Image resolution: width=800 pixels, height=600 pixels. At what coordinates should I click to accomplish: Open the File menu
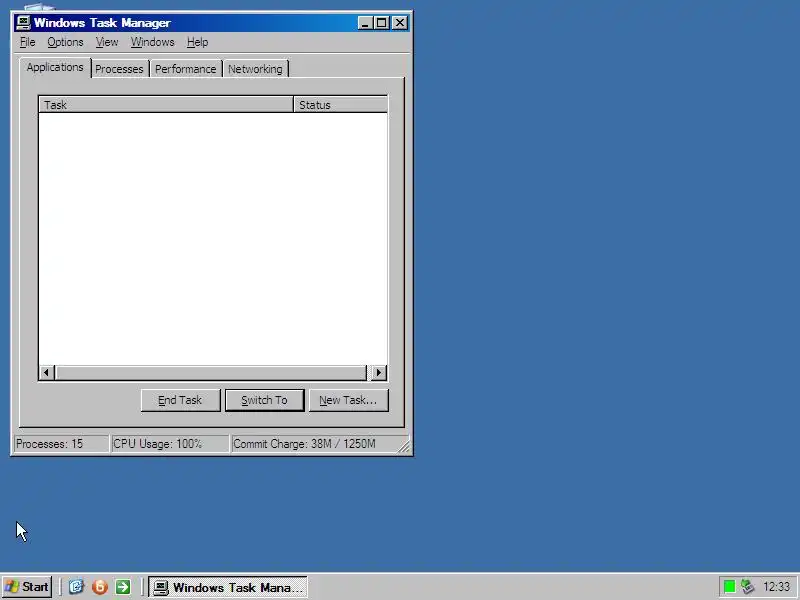pyautogui.click(x=28, y=42)
